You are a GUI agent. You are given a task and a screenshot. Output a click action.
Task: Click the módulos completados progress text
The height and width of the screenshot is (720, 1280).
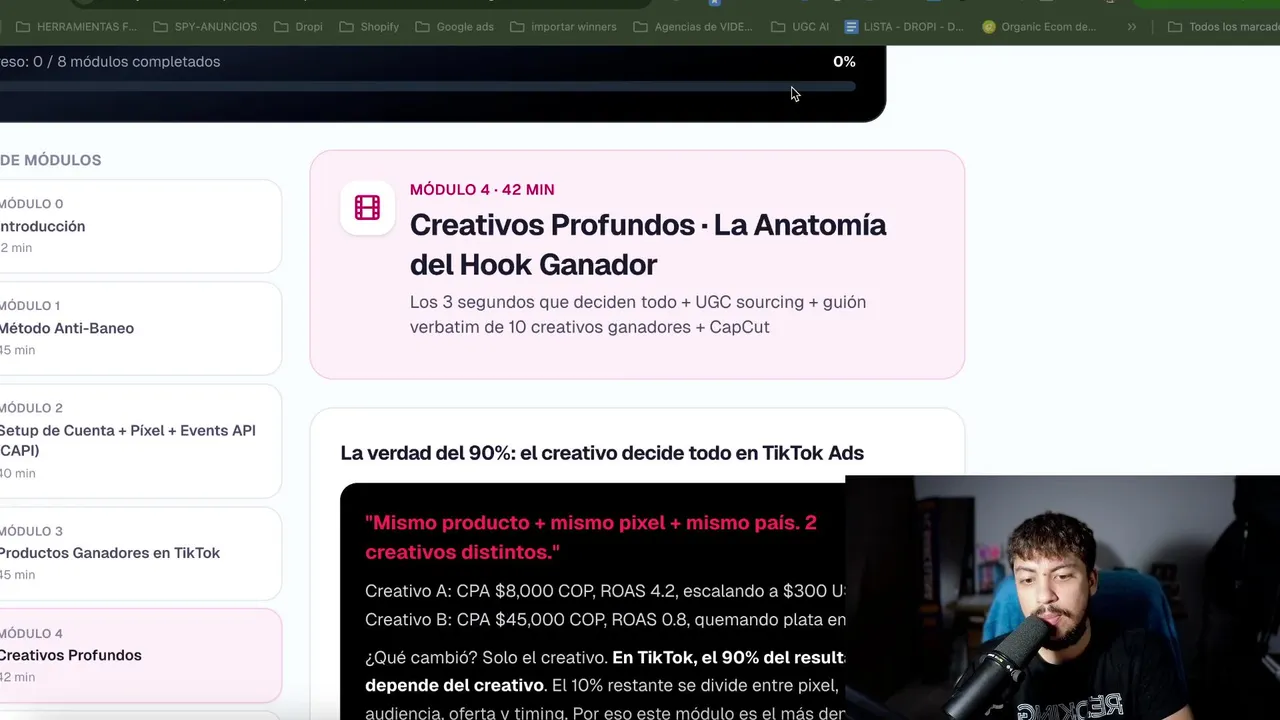point(110,62)
